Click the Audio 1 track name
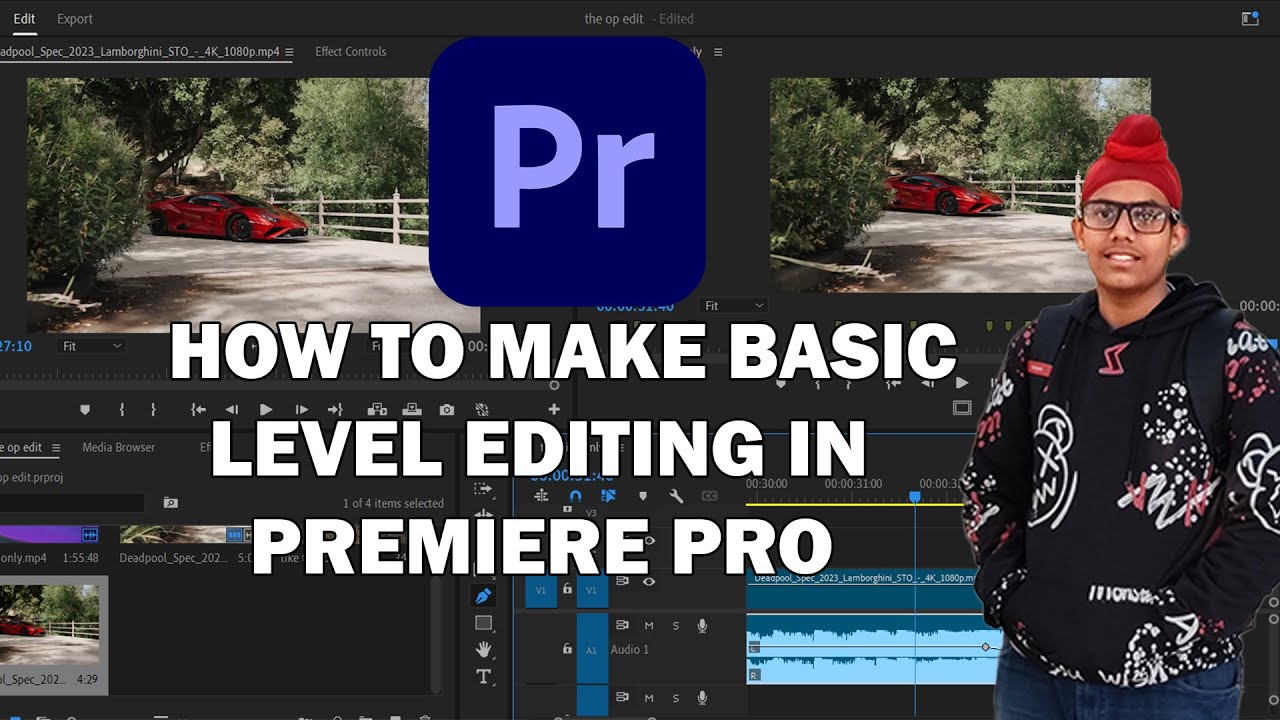 630,649
